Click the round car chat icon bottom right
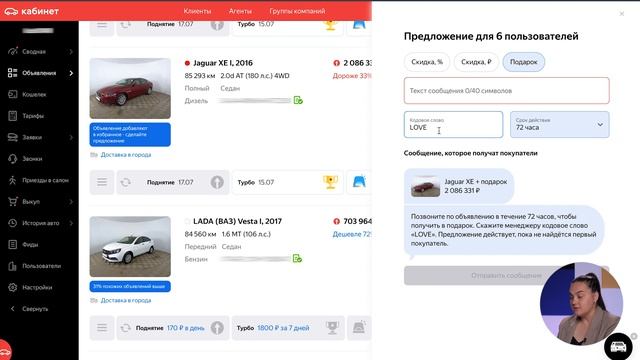The width and height of the screenshot is (640, 360). (618, 347)
